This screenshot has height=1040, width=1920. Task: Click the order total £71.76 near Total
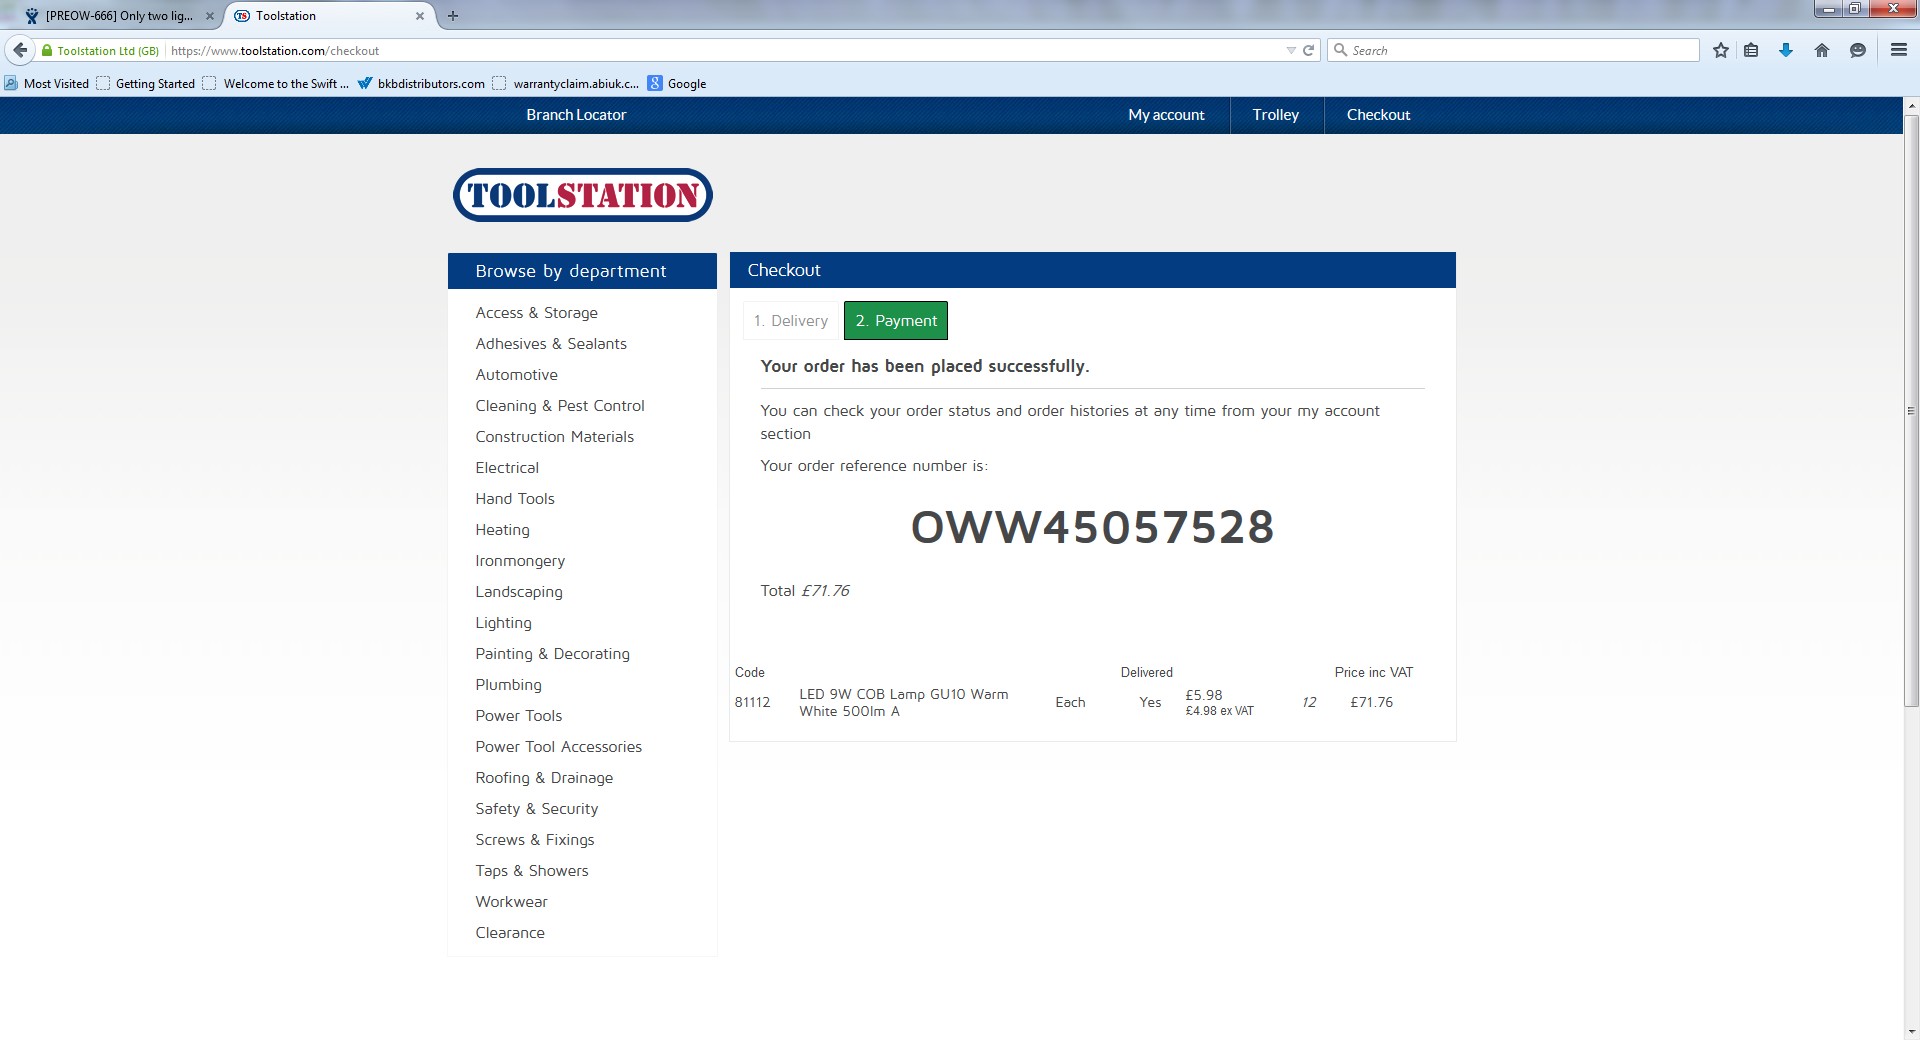point(825,591)
